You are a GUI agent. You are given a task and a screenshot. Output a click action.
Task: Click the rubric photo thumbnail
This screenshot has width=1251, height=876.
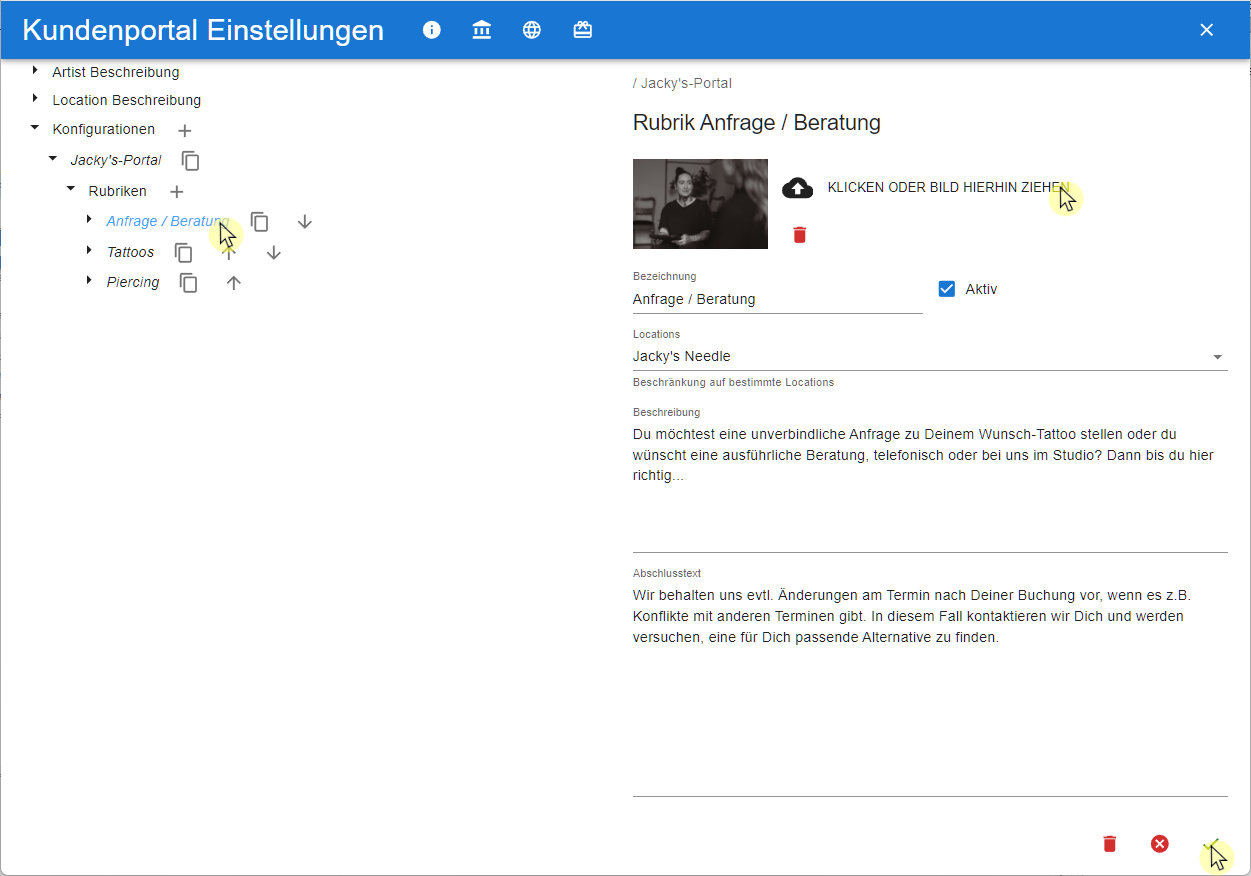tap(700, 204)
